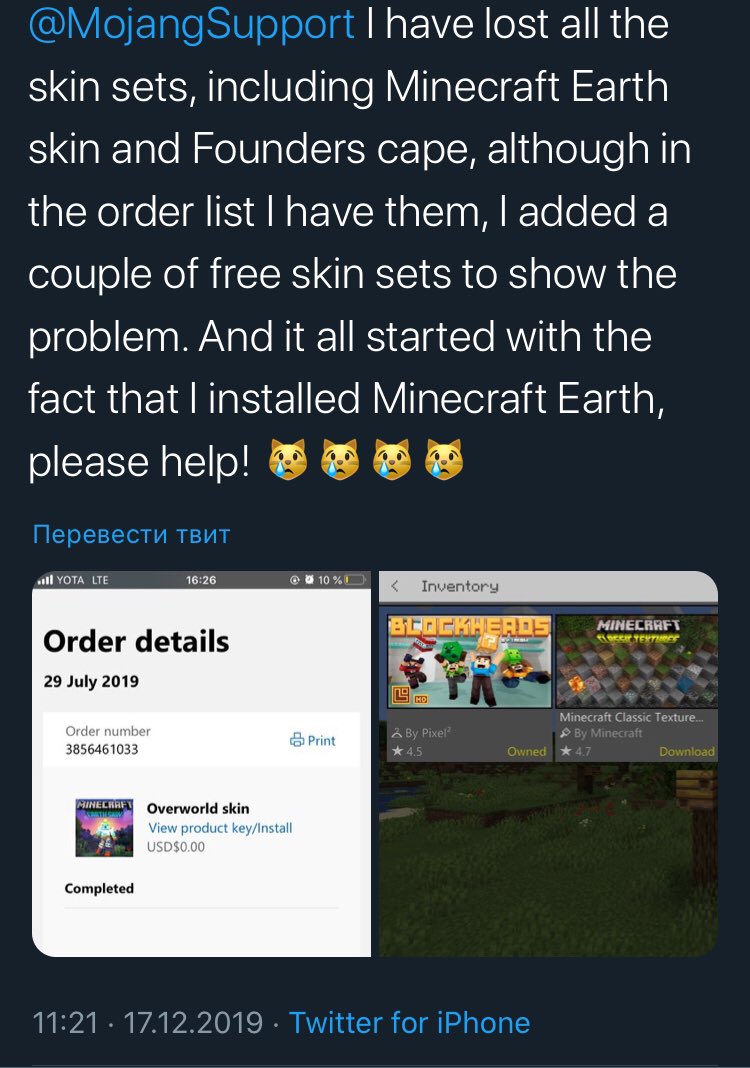Tap the 4.7 star rating
750x1068 pixels.
(576, 751)
